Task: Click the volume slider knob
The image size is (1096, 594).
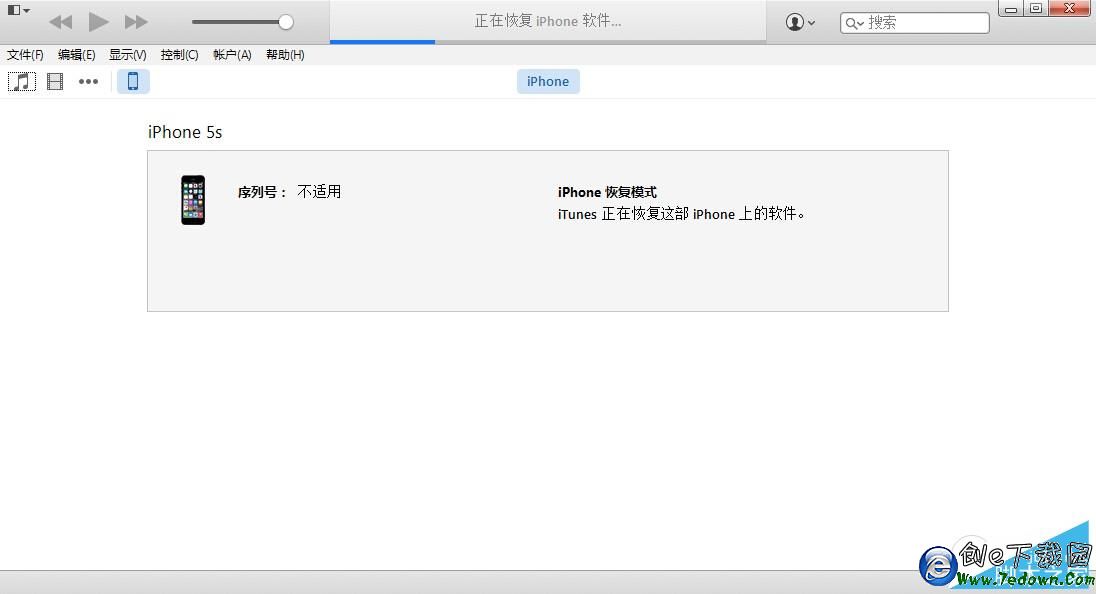Action: (x=285, y=22)
